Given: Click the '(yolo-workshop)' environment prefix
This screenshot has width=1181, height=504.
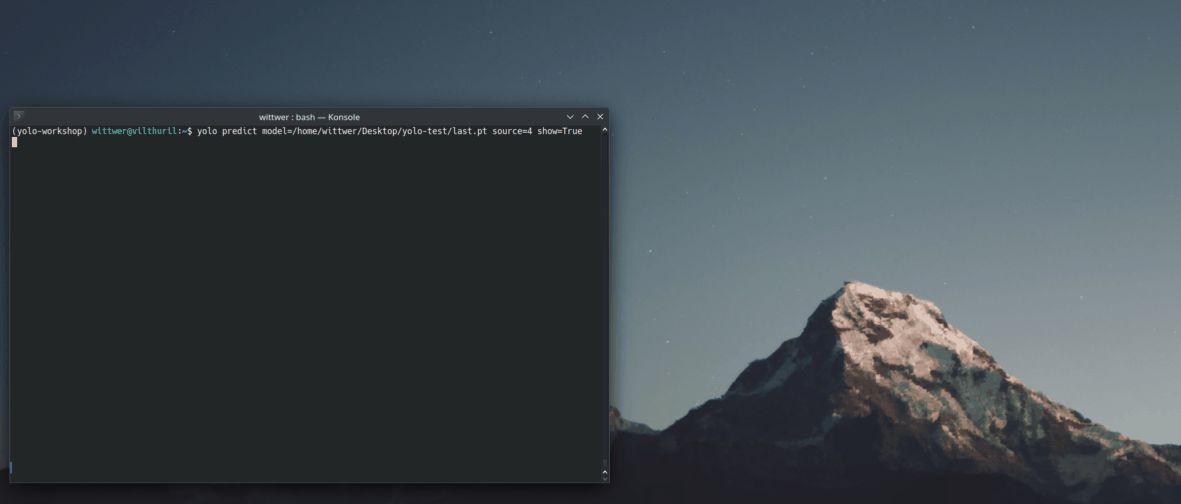Looking at the screenshot, I should [50, 131].
